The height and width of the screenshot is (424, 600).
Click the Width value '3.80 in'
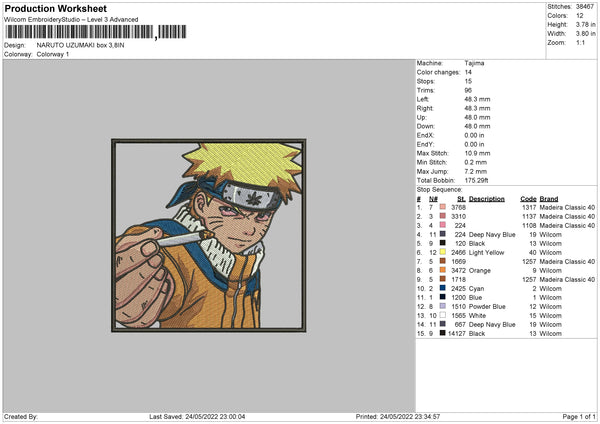click(x=585, y=34)
